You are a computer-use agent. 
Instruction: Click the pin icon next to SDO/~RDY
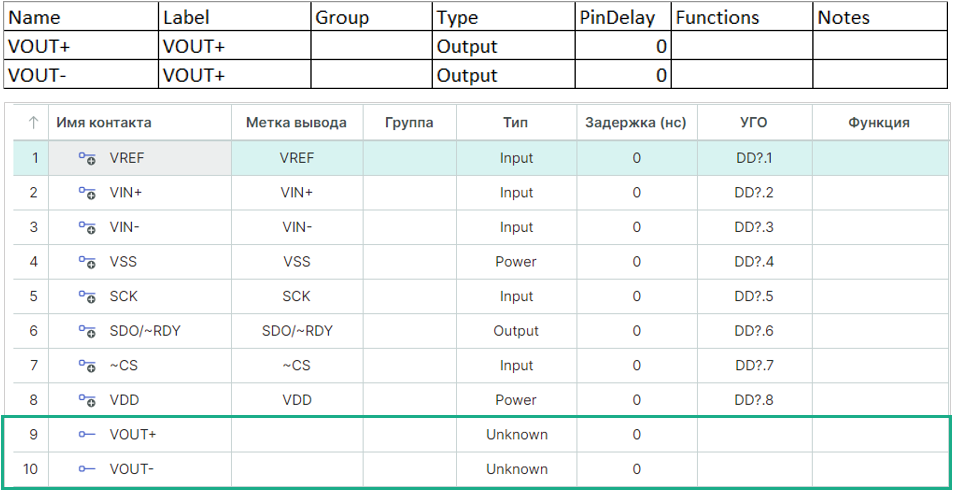[x=87, y=331]
